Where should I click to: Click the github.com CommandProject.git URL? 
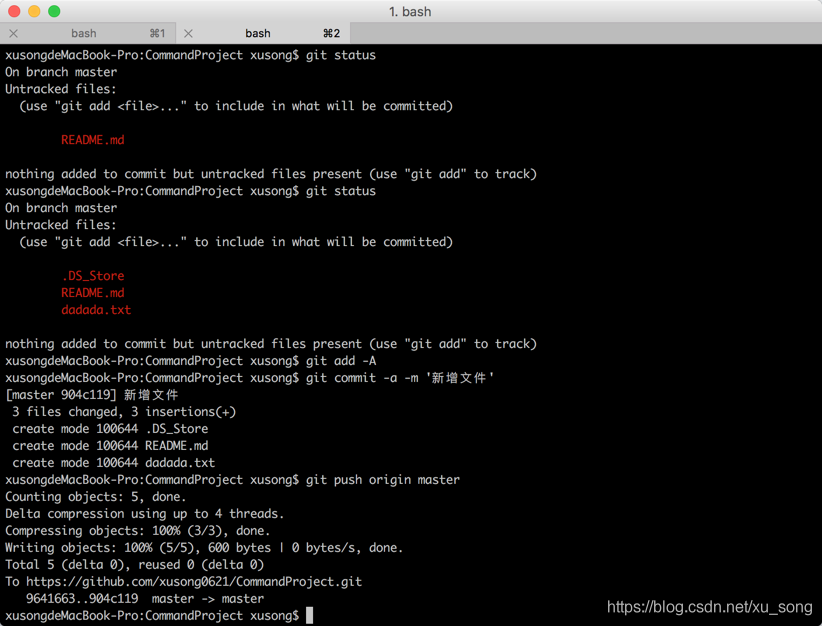click(x=194, y=582)
